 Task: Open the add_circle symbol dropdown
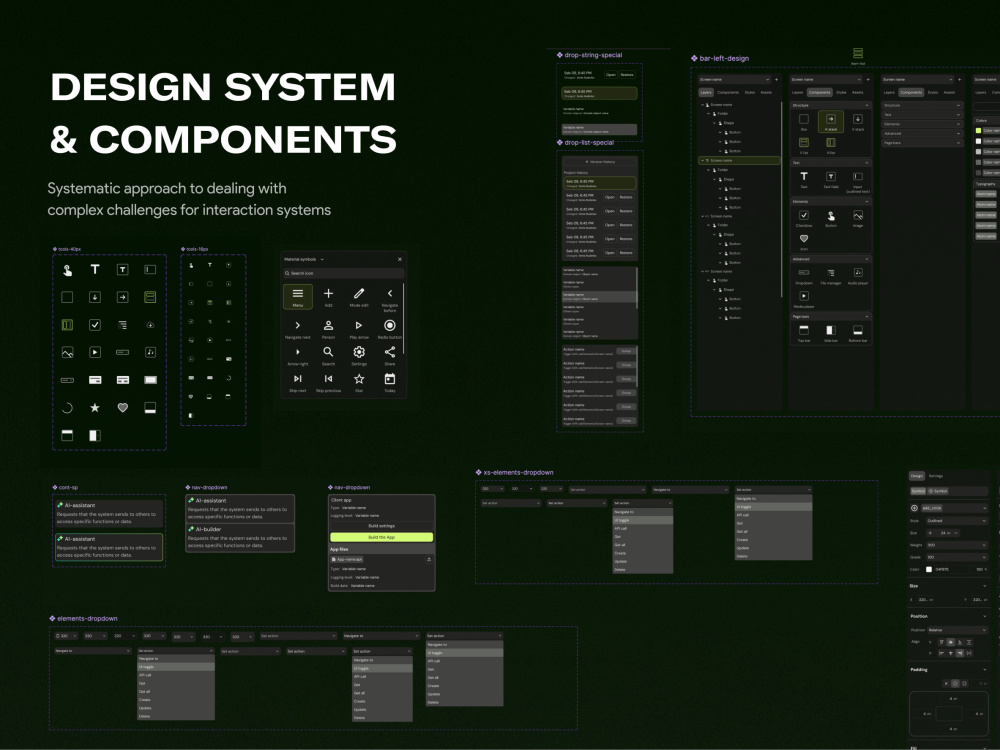click(x=955, y=508)
